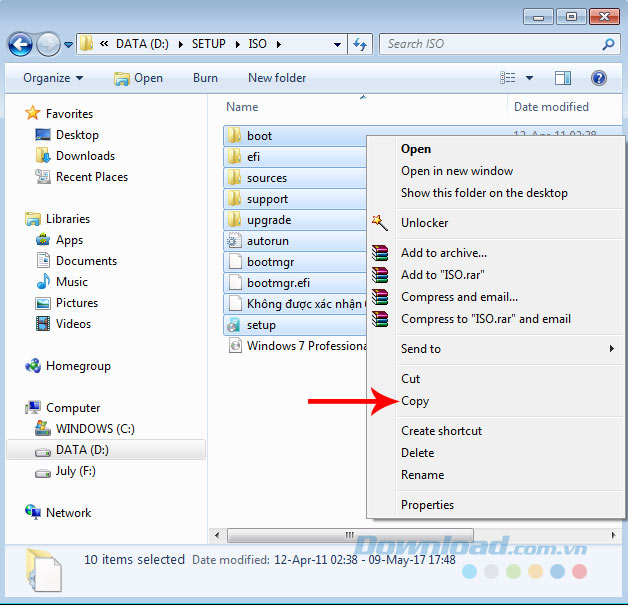Select the support folder icon
Viewport: 628px width, 605px height.
(x=234, y=199)
